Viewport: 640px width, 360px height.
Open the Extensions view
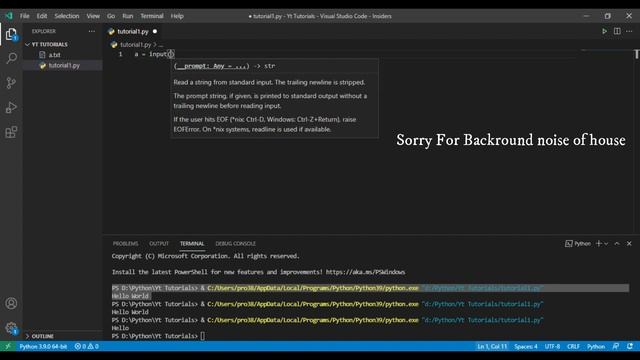11,132
